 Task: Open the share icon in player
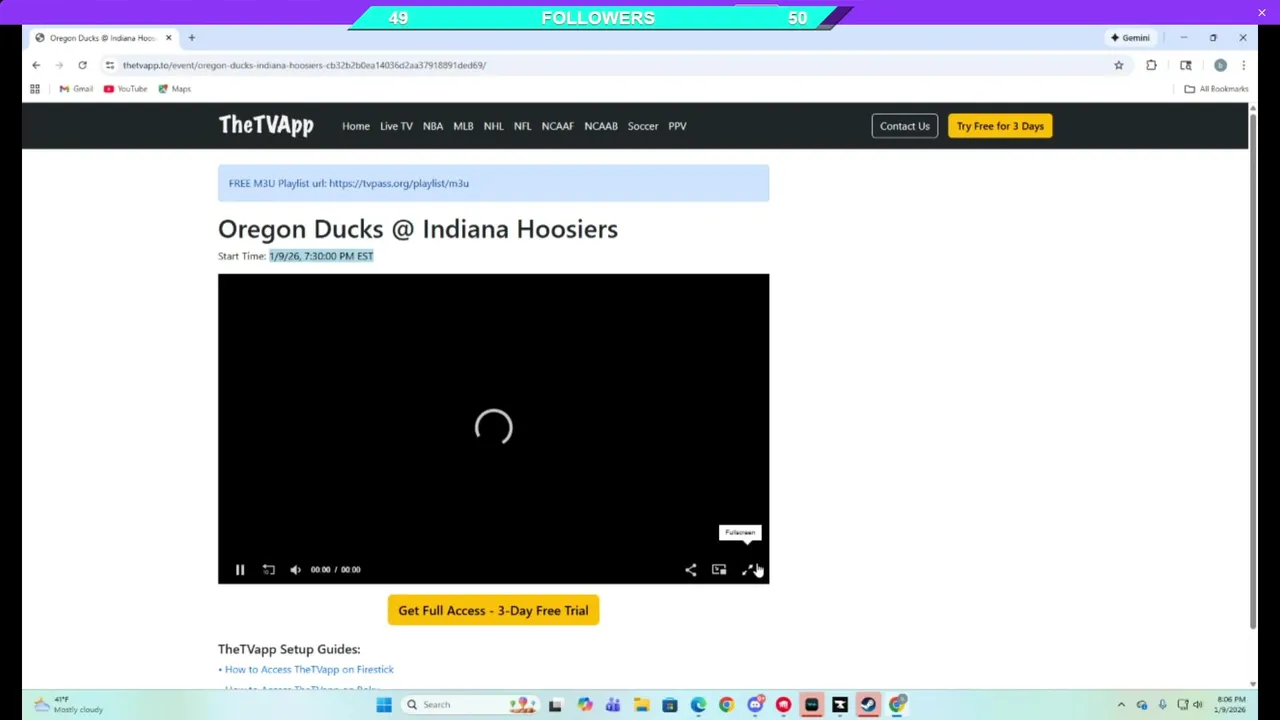pos(690,570)
